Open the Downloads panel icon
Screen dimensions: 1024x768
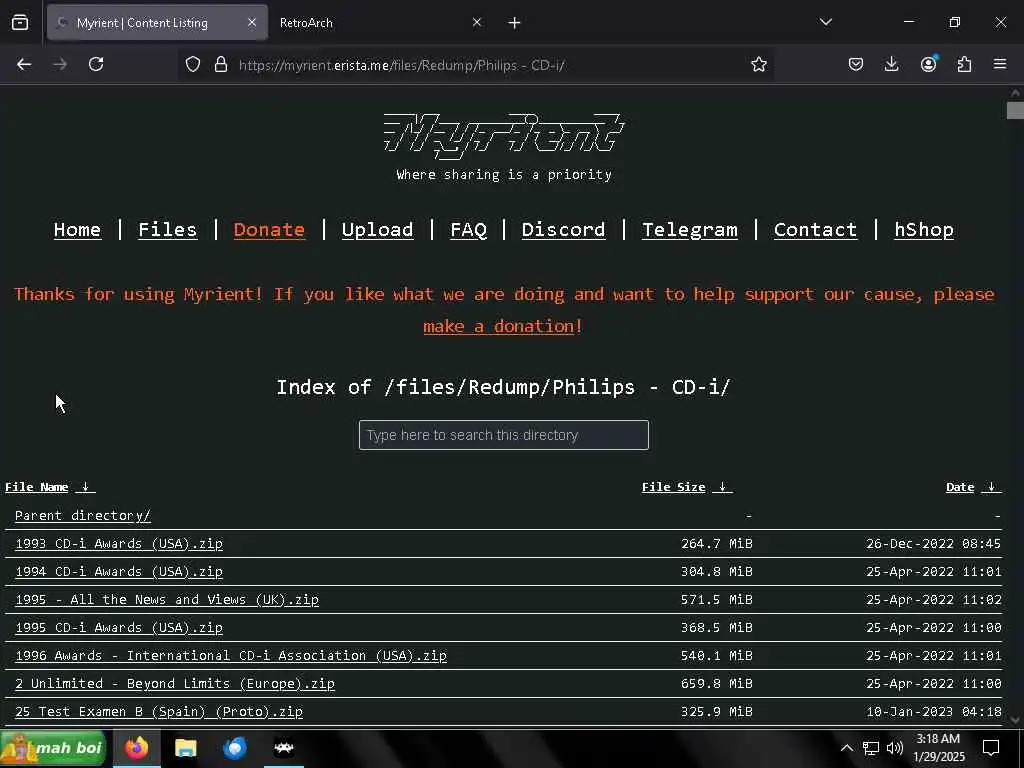[x=891, y=64]
